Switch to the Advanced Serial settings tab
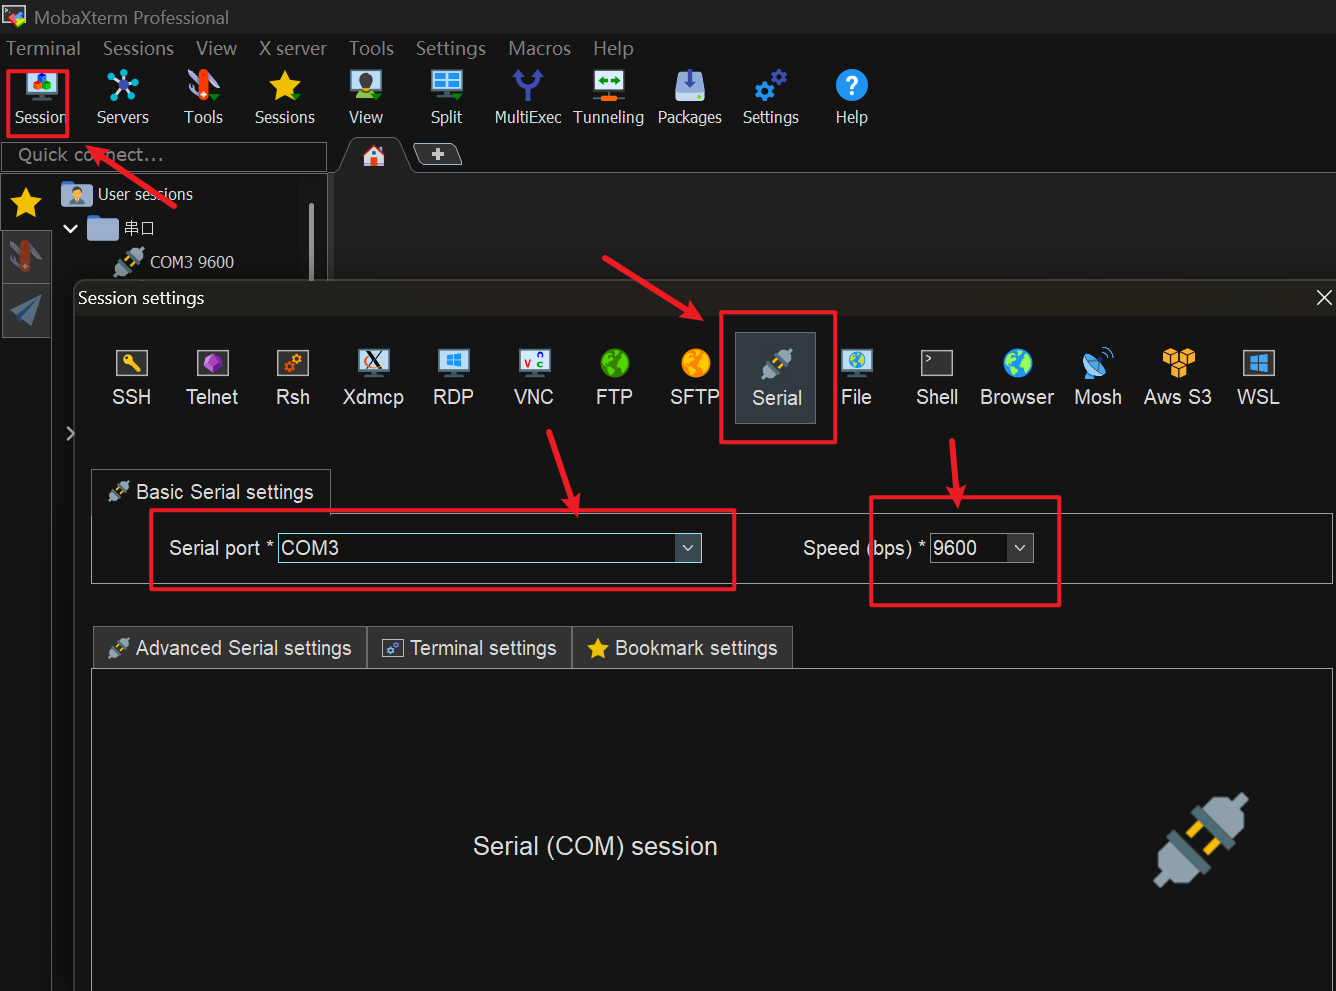The height and width of the screenshot is (991, 1336). (x=230, y=648)
